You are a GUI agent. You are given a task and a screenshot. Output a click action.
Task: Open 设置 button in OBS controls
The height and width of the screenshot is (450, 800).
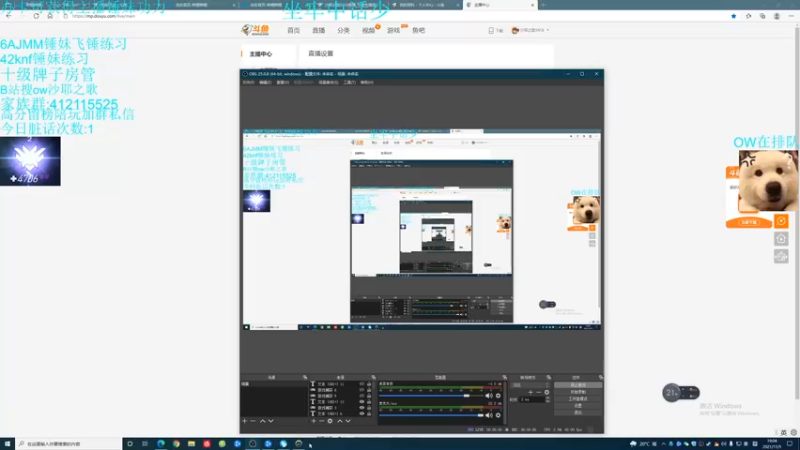[578, 406]
